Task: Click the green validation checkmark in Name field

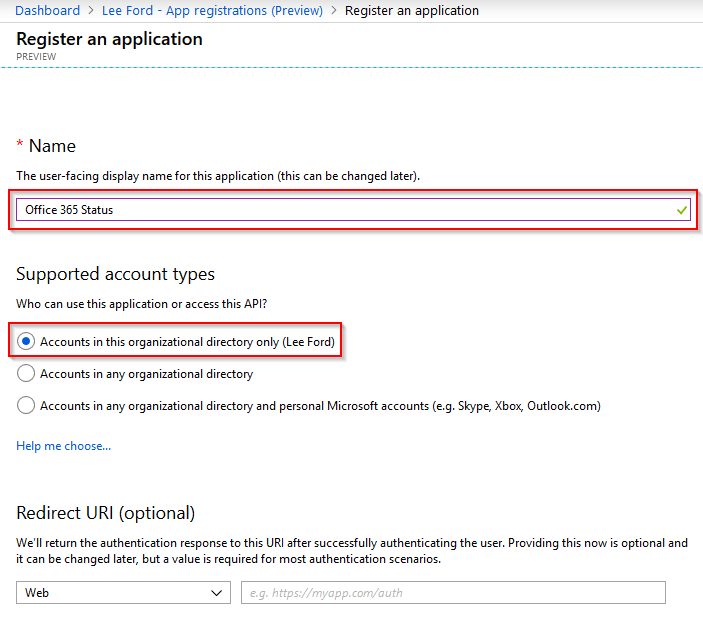Action: coord(682,210)
